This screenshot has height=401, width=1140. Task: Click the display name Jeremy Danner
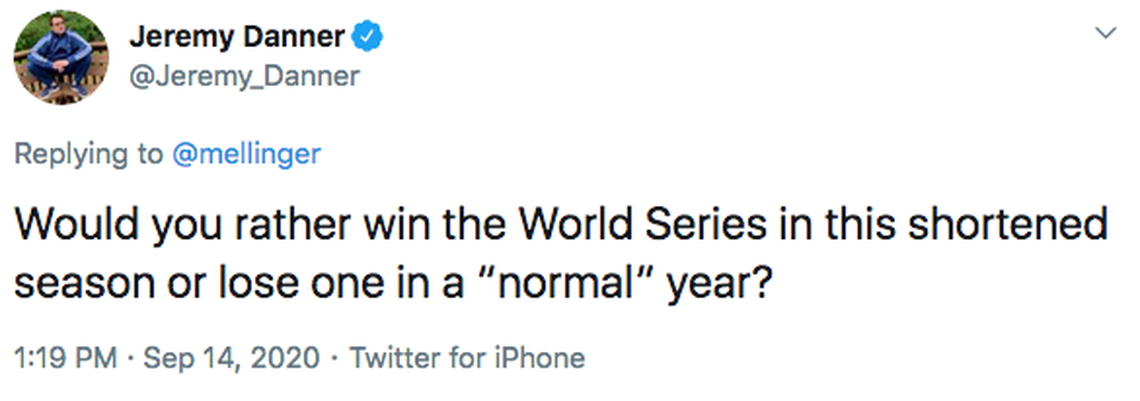[x=236, y=38]
